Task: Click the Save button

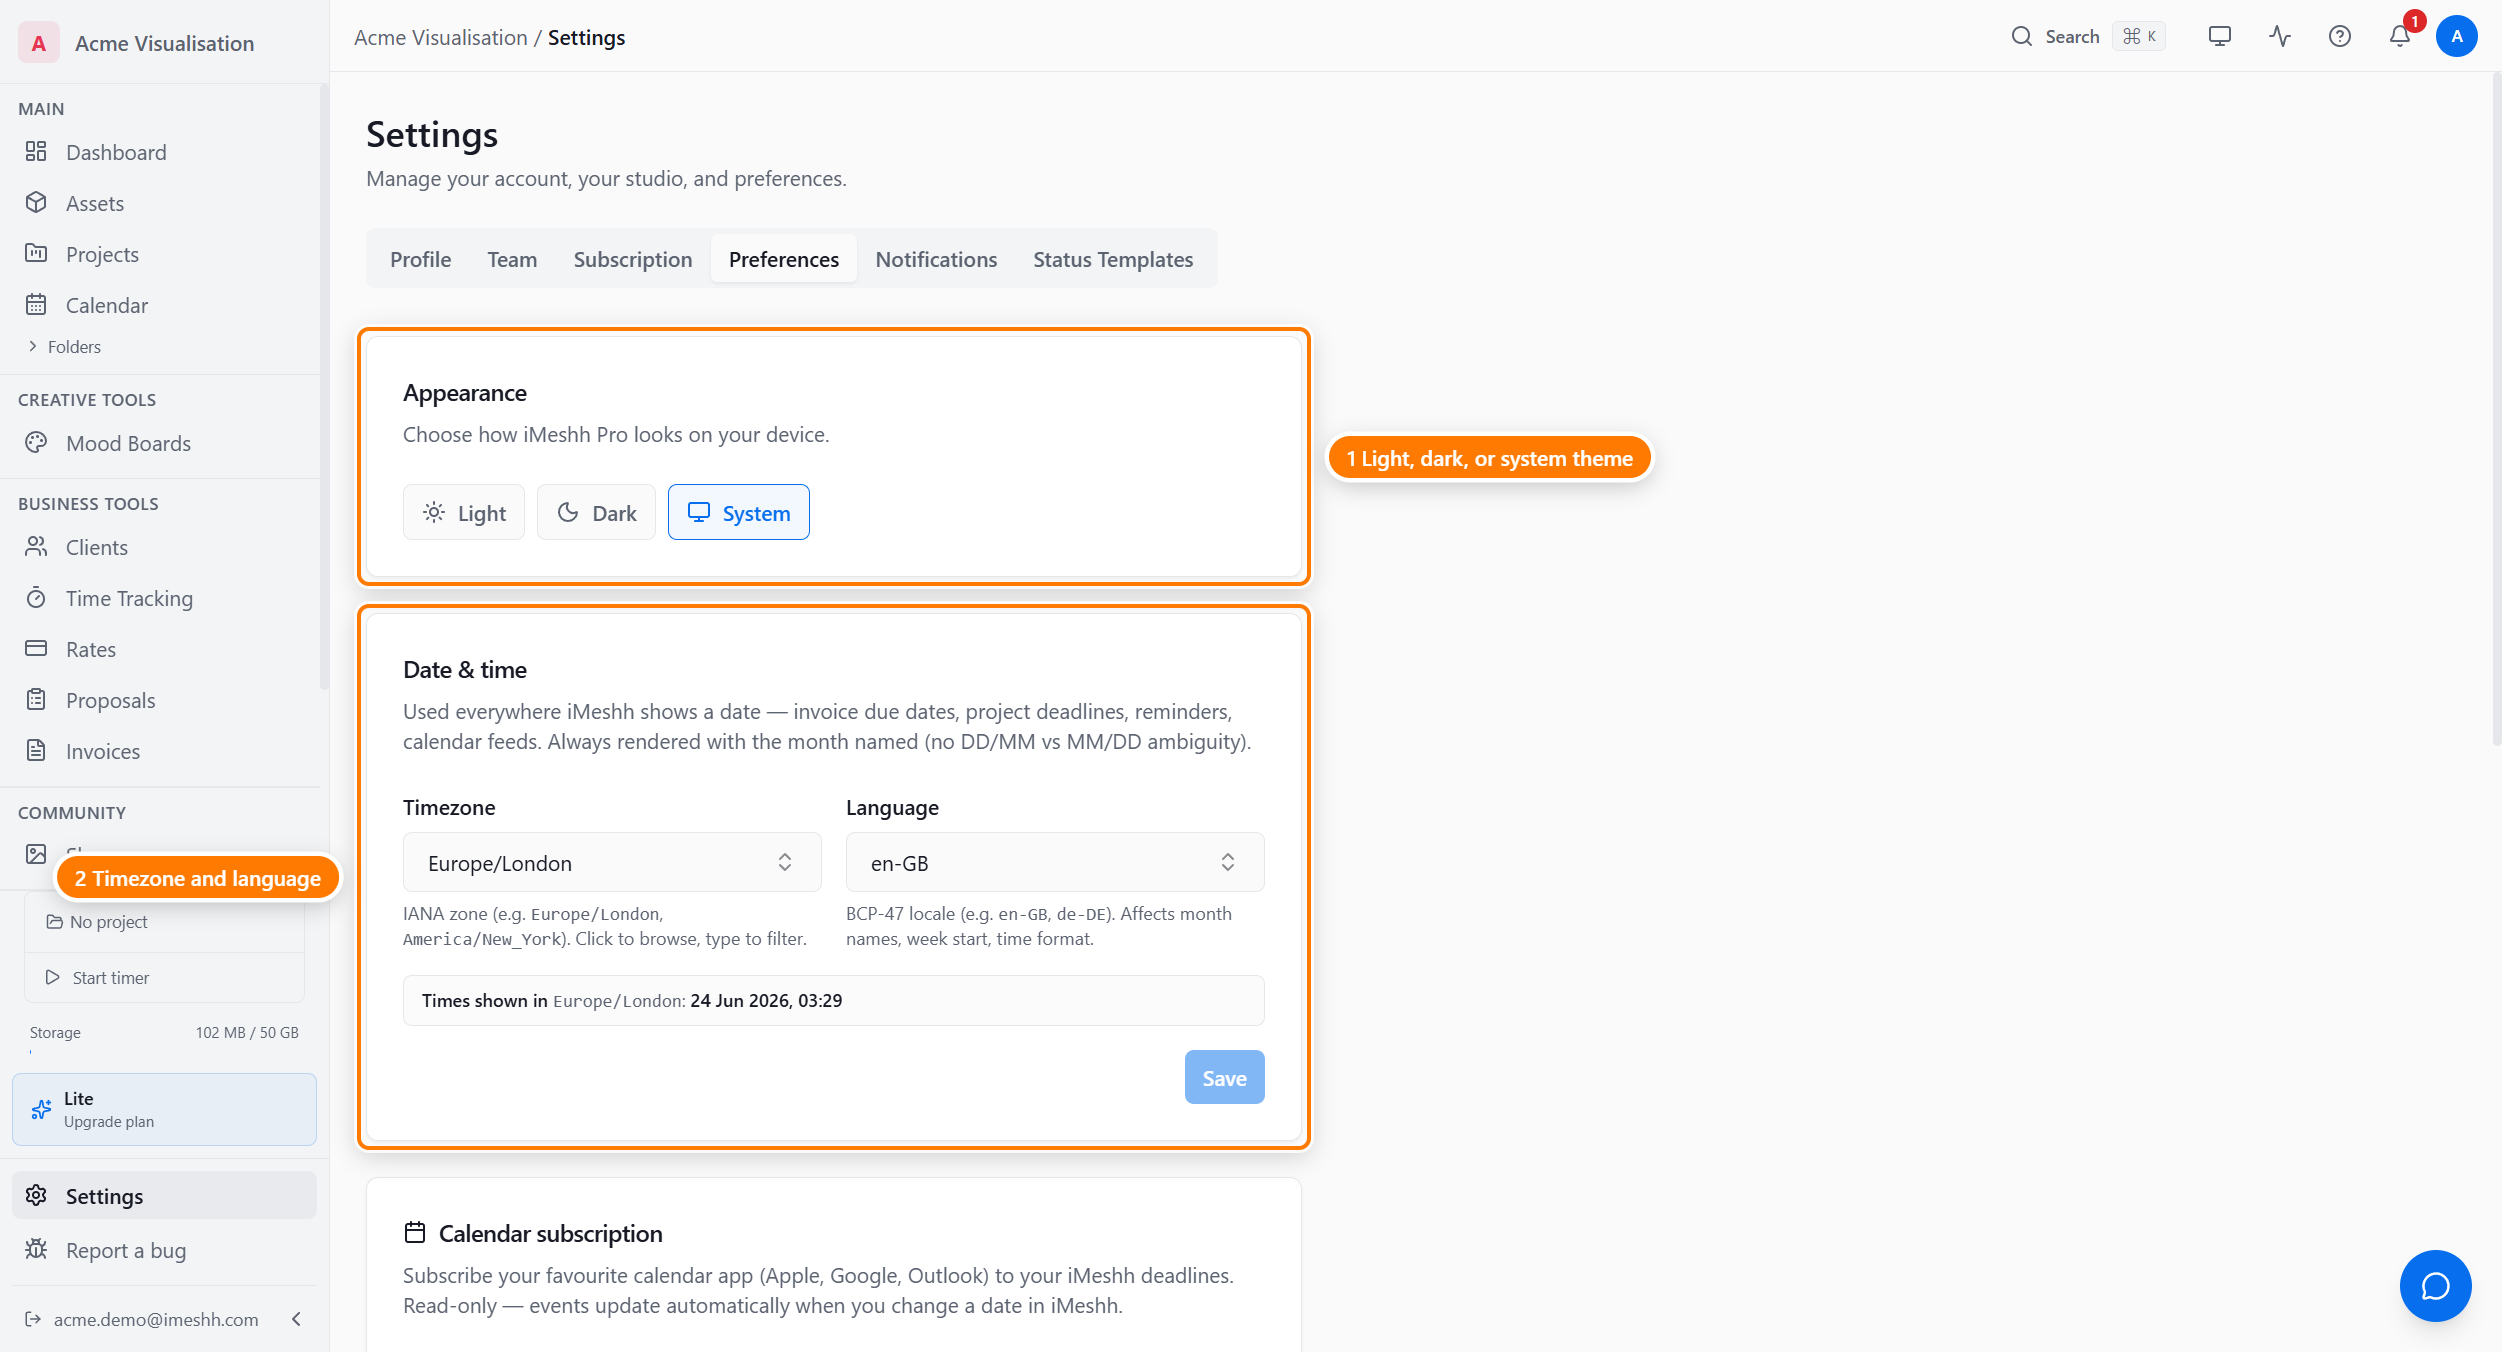Action: pyautogui.click(x=1225, y=1077)
